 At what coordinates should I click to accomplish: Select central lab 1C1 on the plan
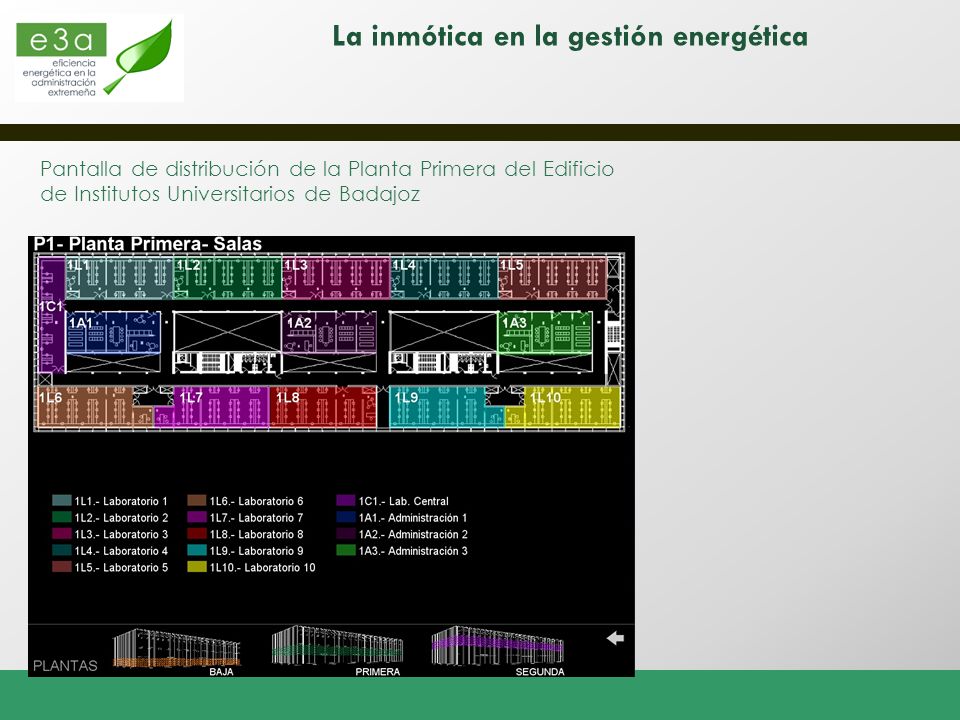(x=52, y=315)
